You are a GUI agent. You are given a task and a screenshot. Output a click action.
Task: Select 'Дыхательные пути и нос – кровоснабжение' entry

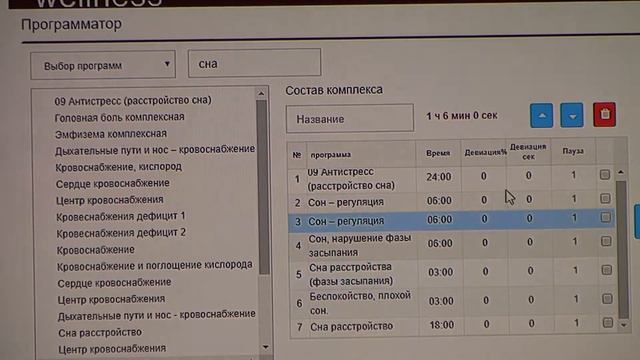click(155, 150)
